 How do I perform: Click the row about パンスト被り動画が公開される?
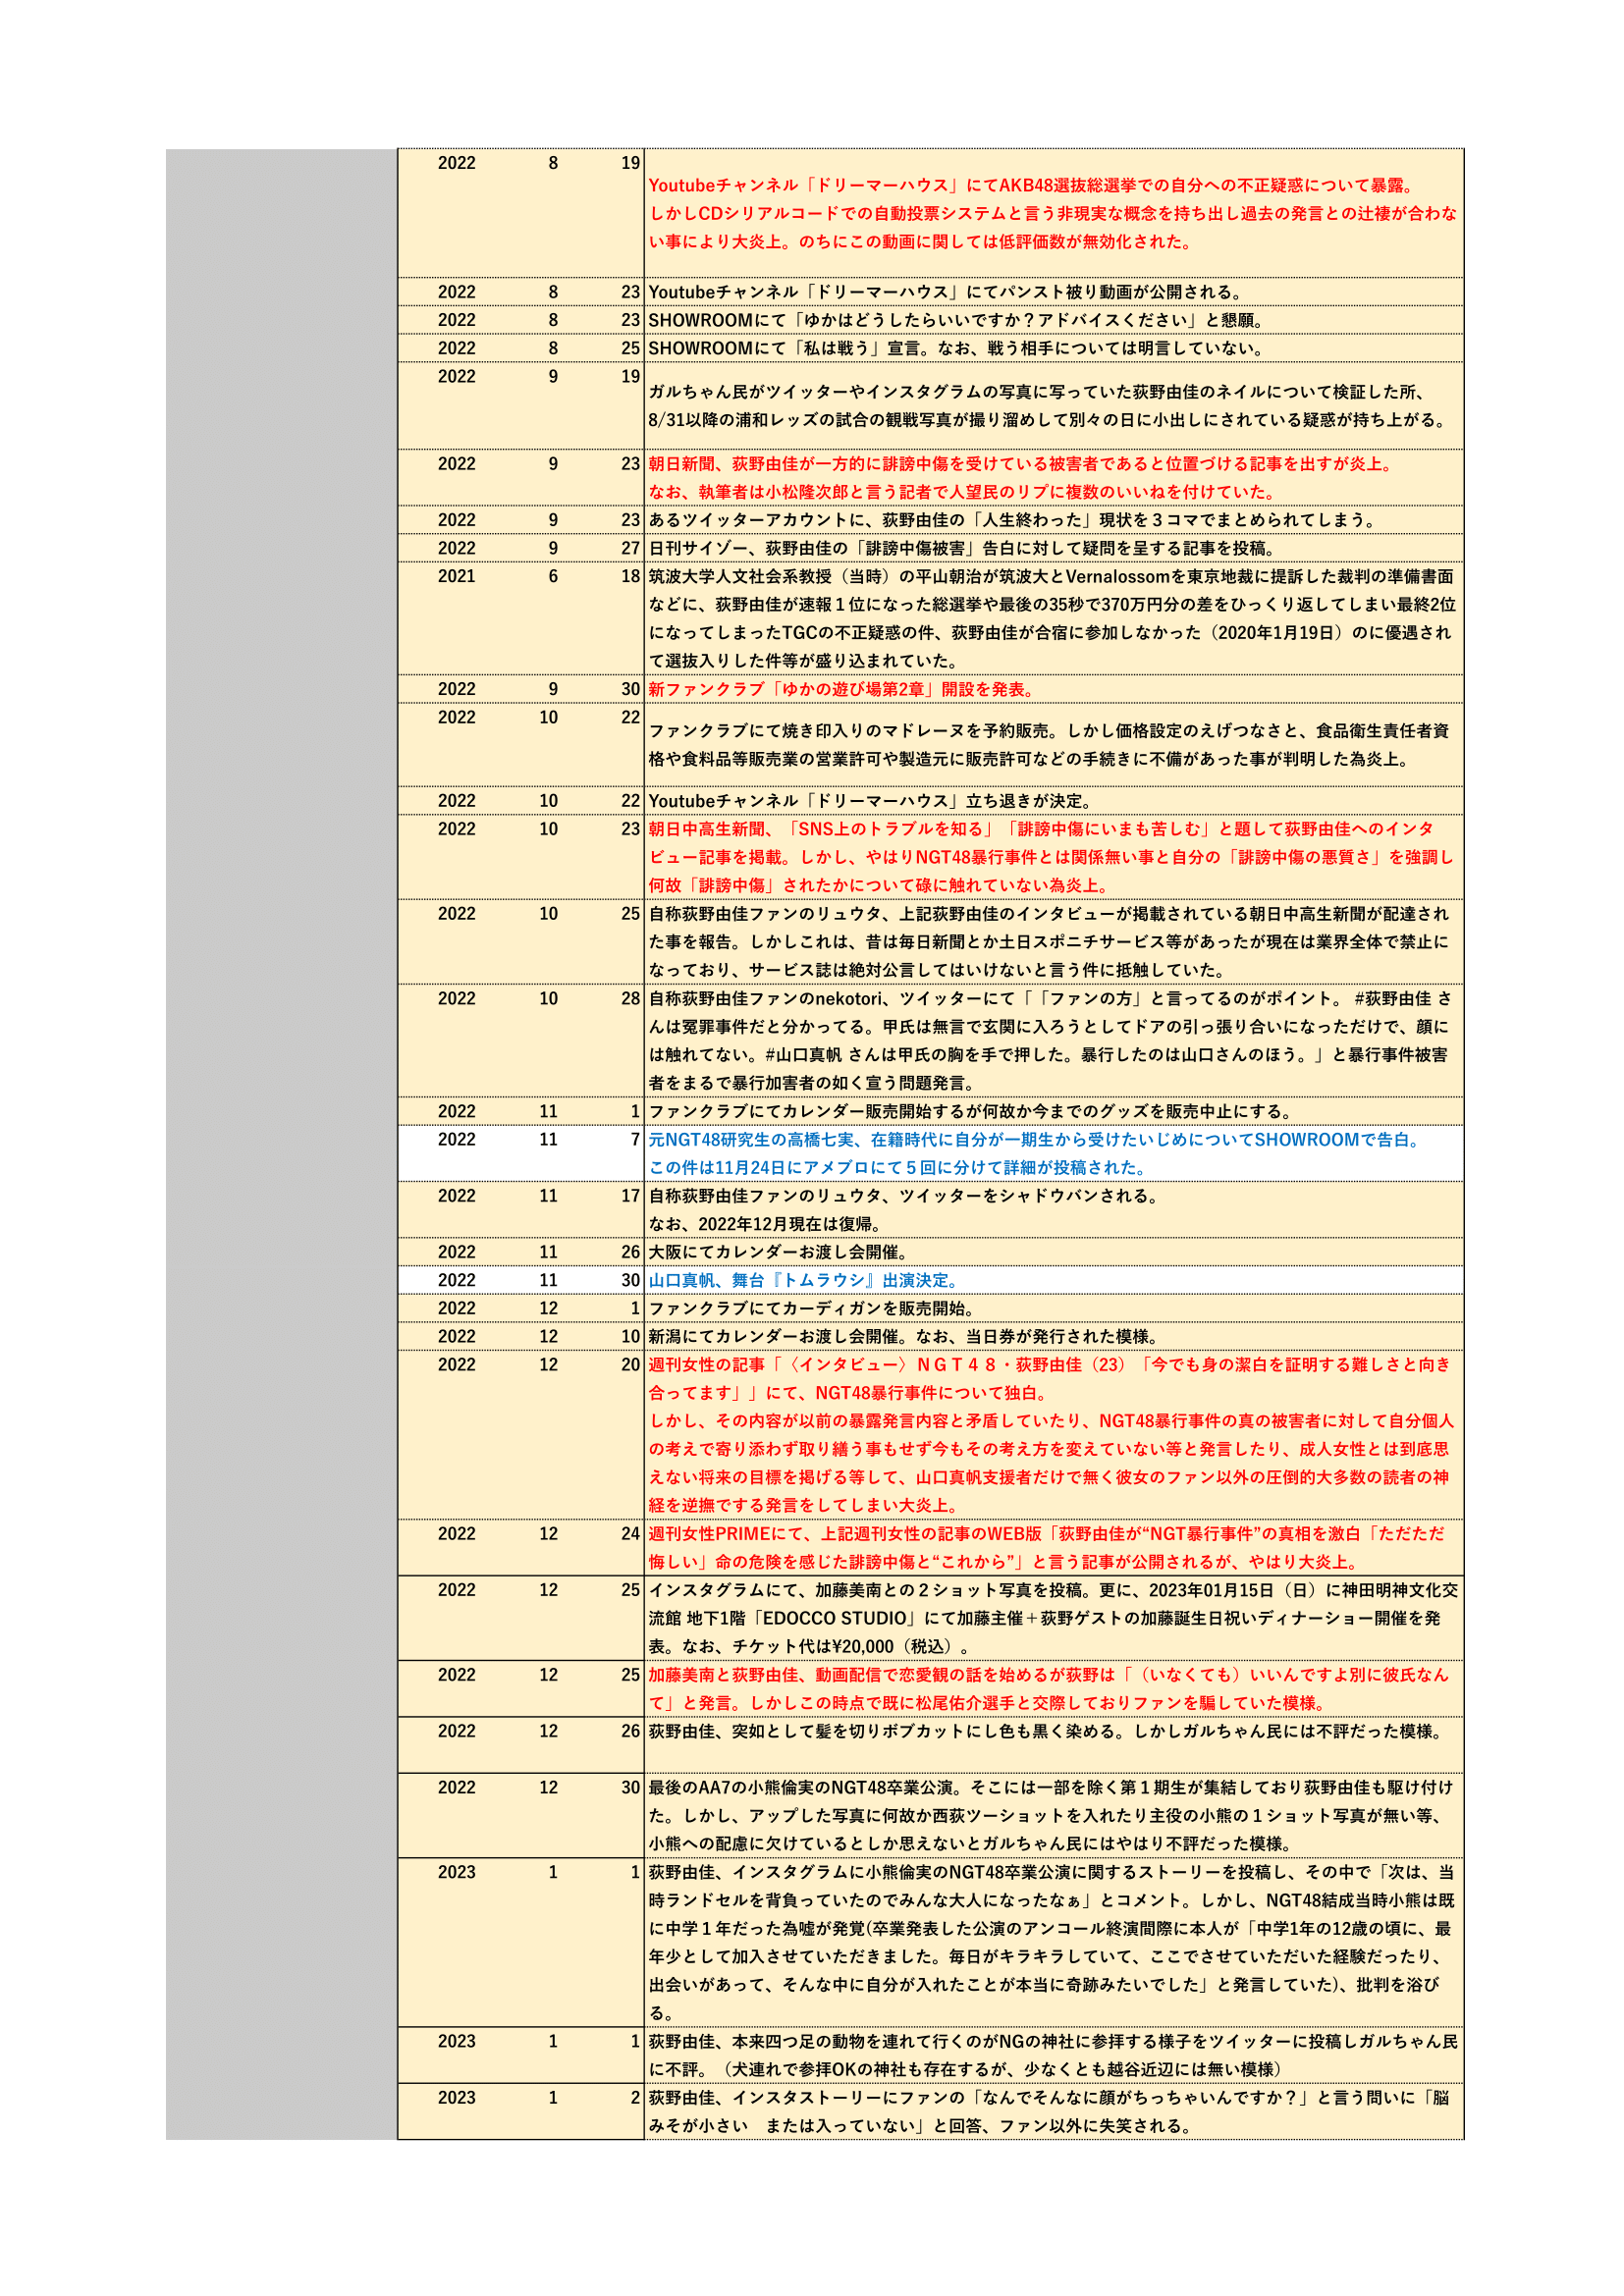point(1053,292)
